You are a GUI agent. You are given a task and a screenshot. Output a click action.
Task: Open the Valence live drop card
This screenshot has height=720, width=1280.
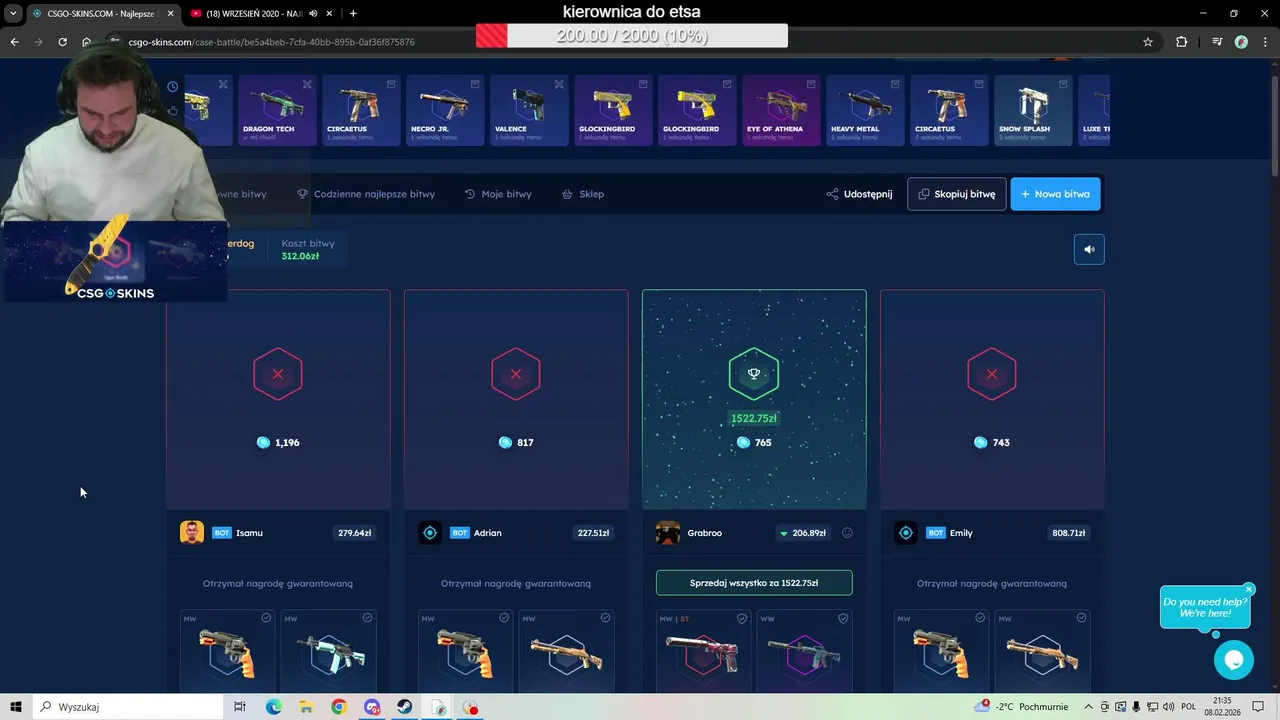pos(528,110)
